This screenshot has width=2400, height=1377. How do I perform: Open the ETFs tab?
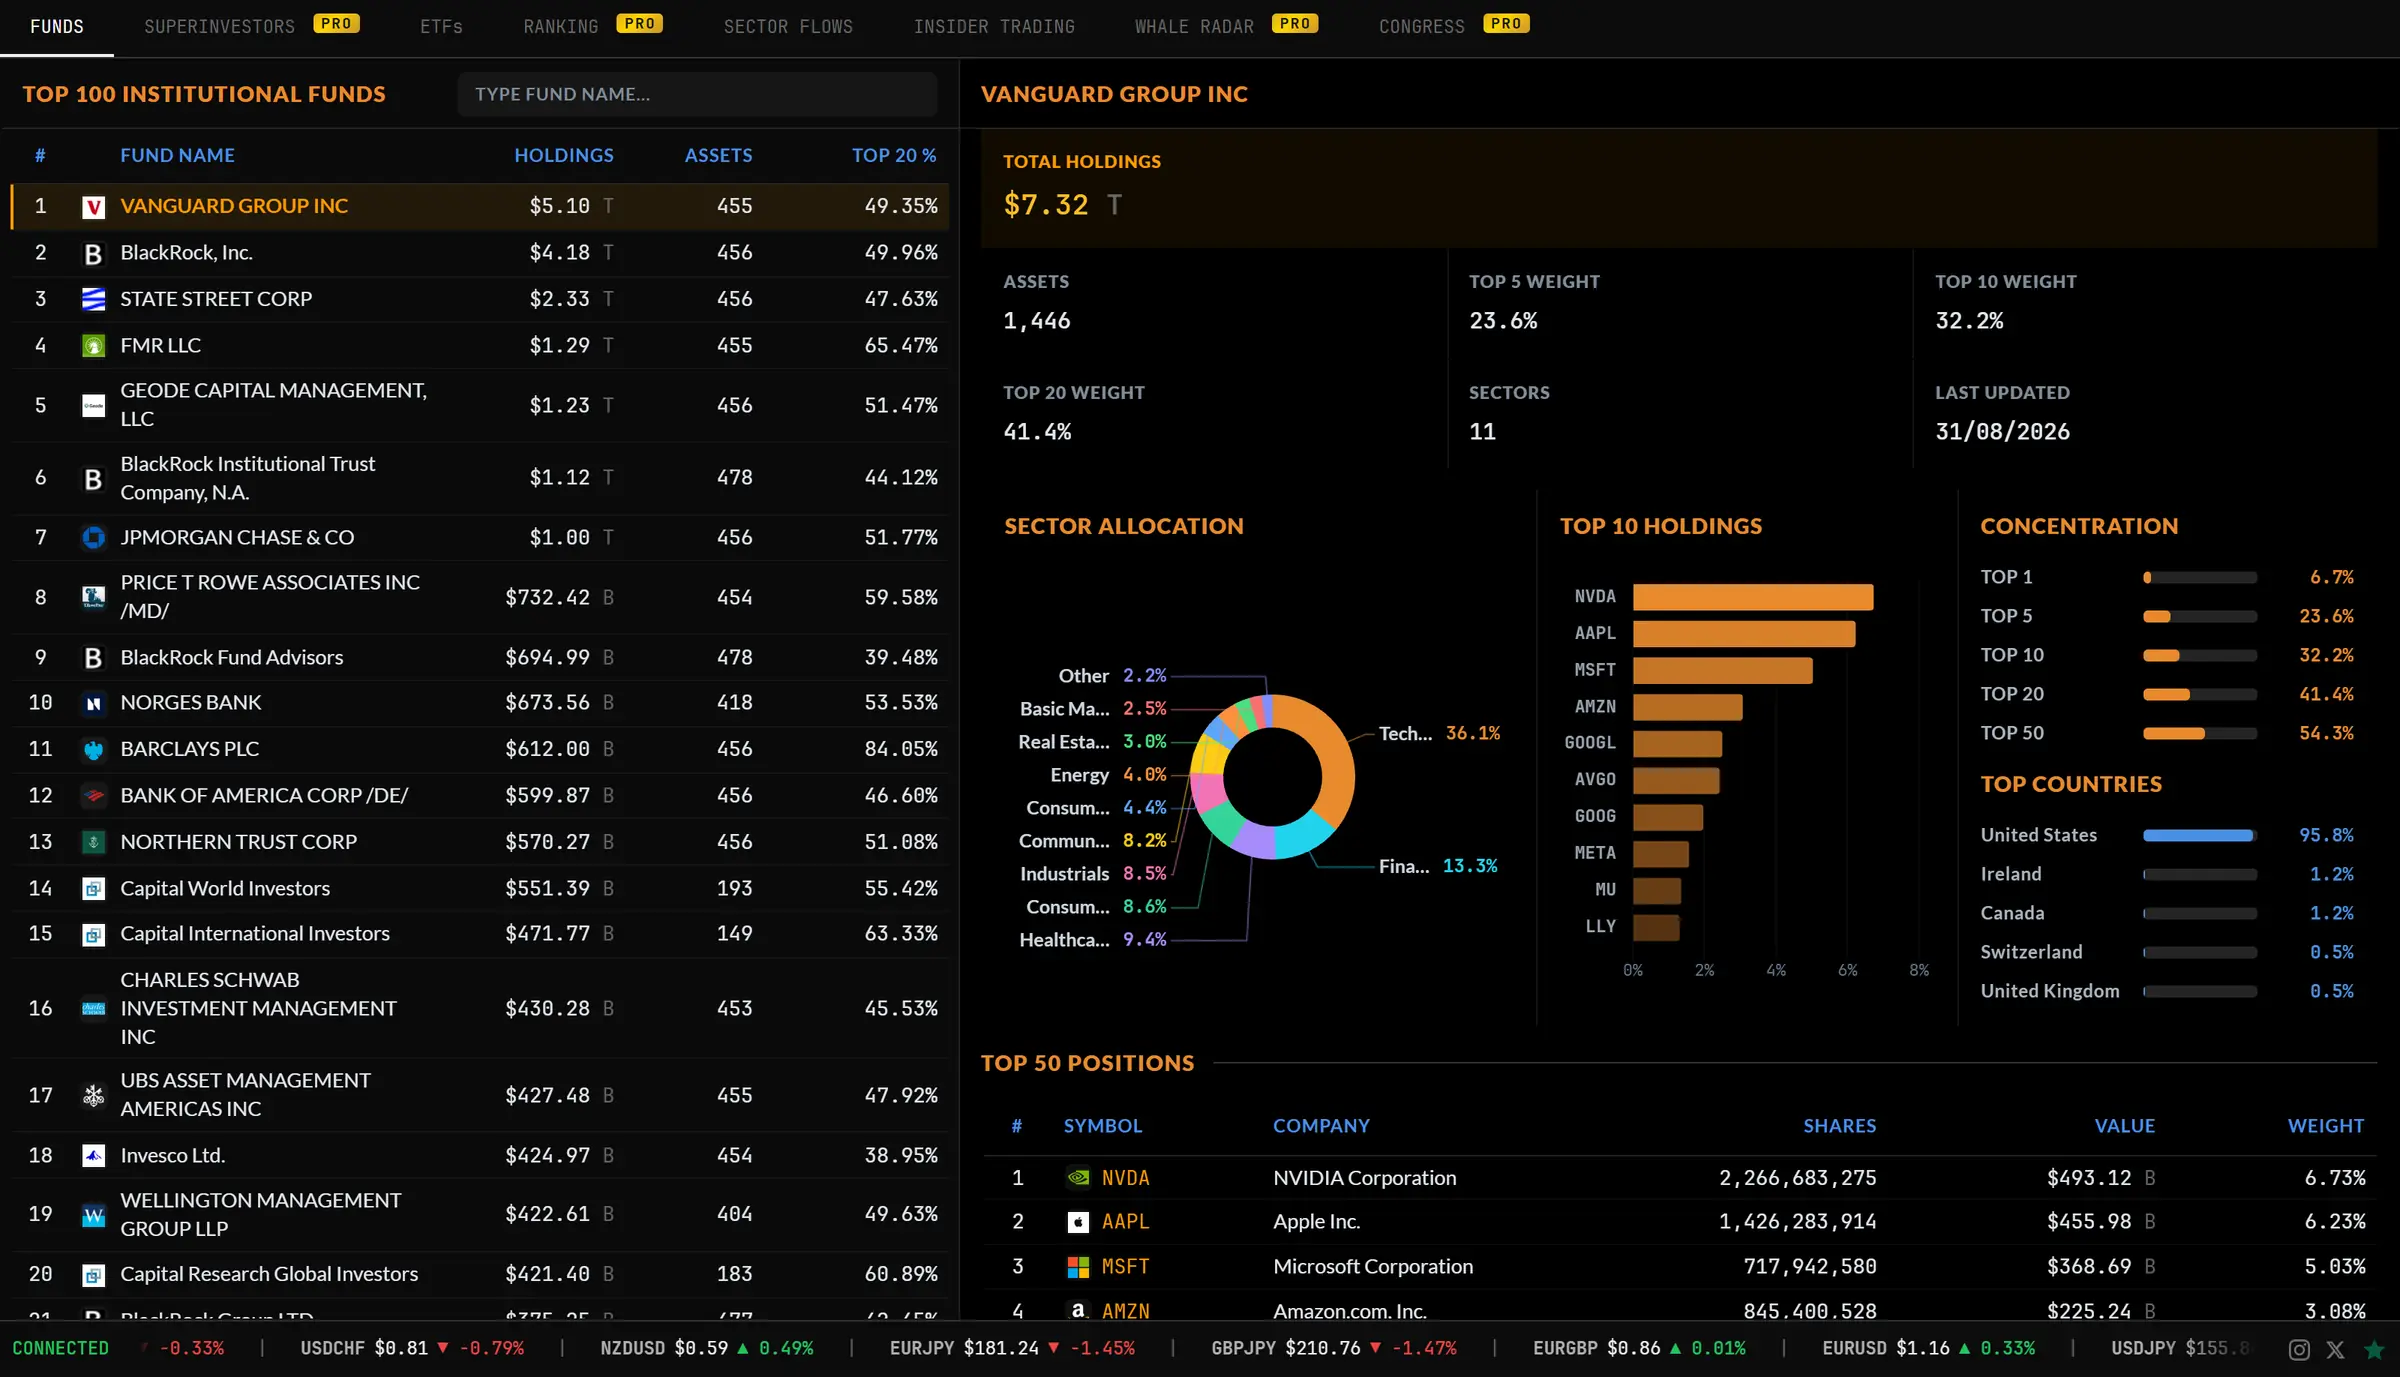pyautogui.click(x=441, y=27)
